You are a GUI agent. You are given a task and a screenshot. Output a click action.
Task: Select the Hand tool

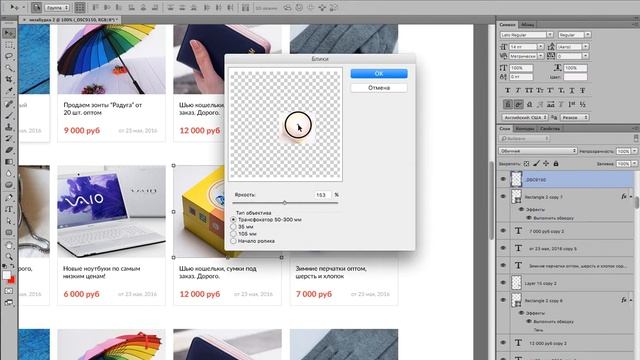(x=9, y=245)
